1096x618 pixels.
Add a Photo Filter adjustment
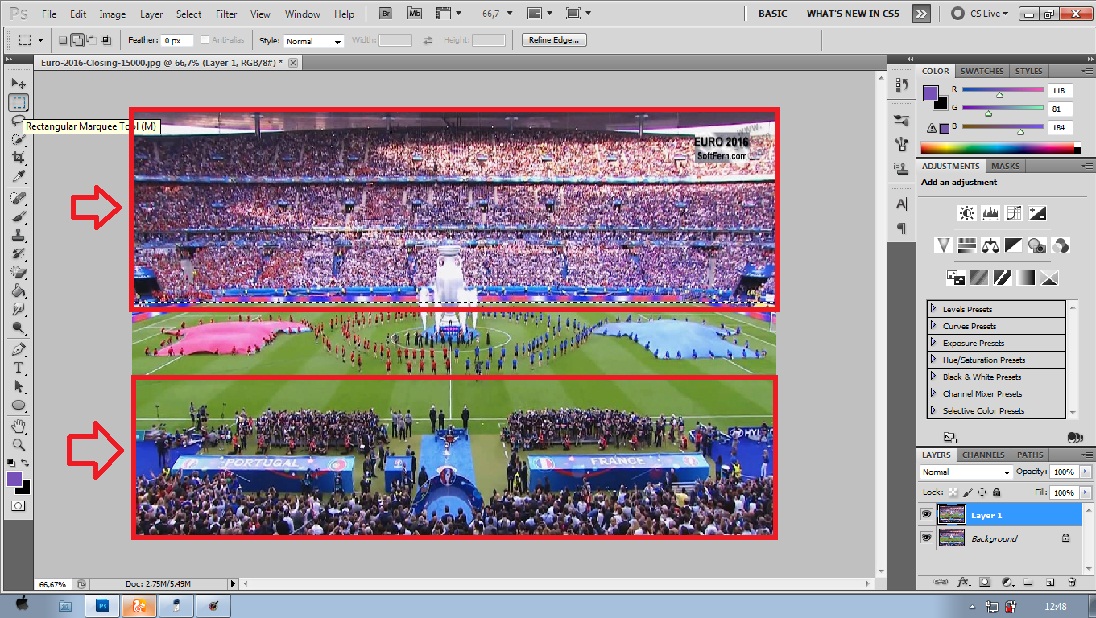coord(1037,245)
